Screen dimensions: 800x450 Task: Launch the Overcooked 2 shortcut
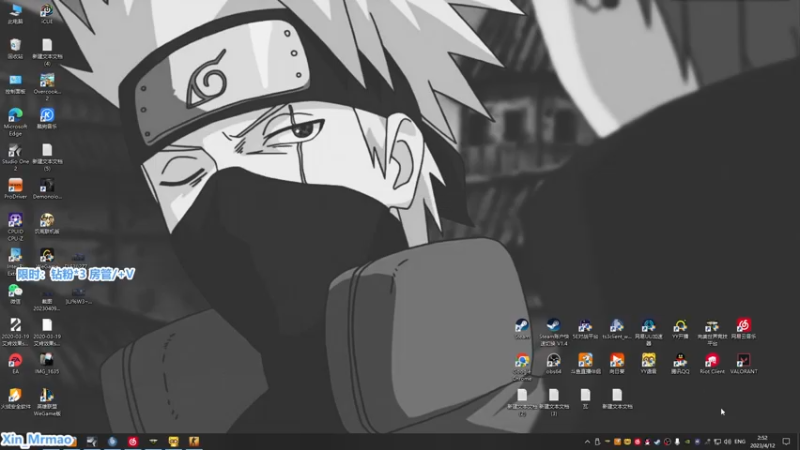[47, 87]
